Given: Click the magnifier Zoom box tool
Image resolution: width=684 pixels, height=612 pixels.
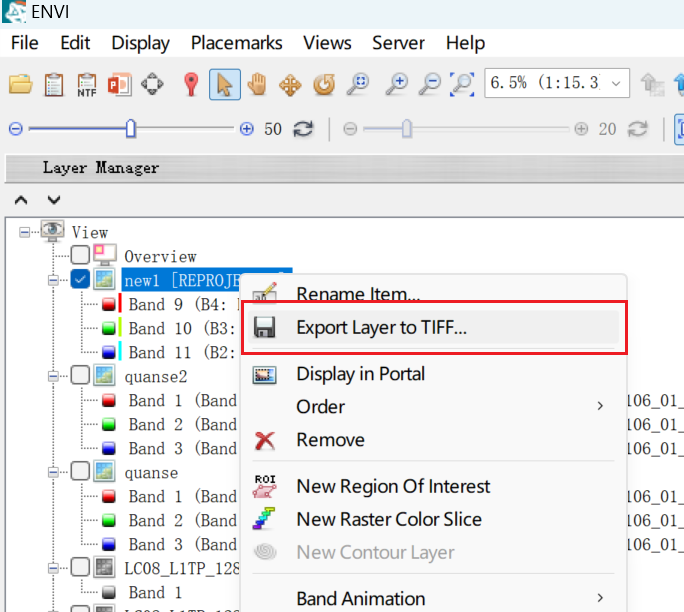Looking at the screenshot, I should (358, 84).
